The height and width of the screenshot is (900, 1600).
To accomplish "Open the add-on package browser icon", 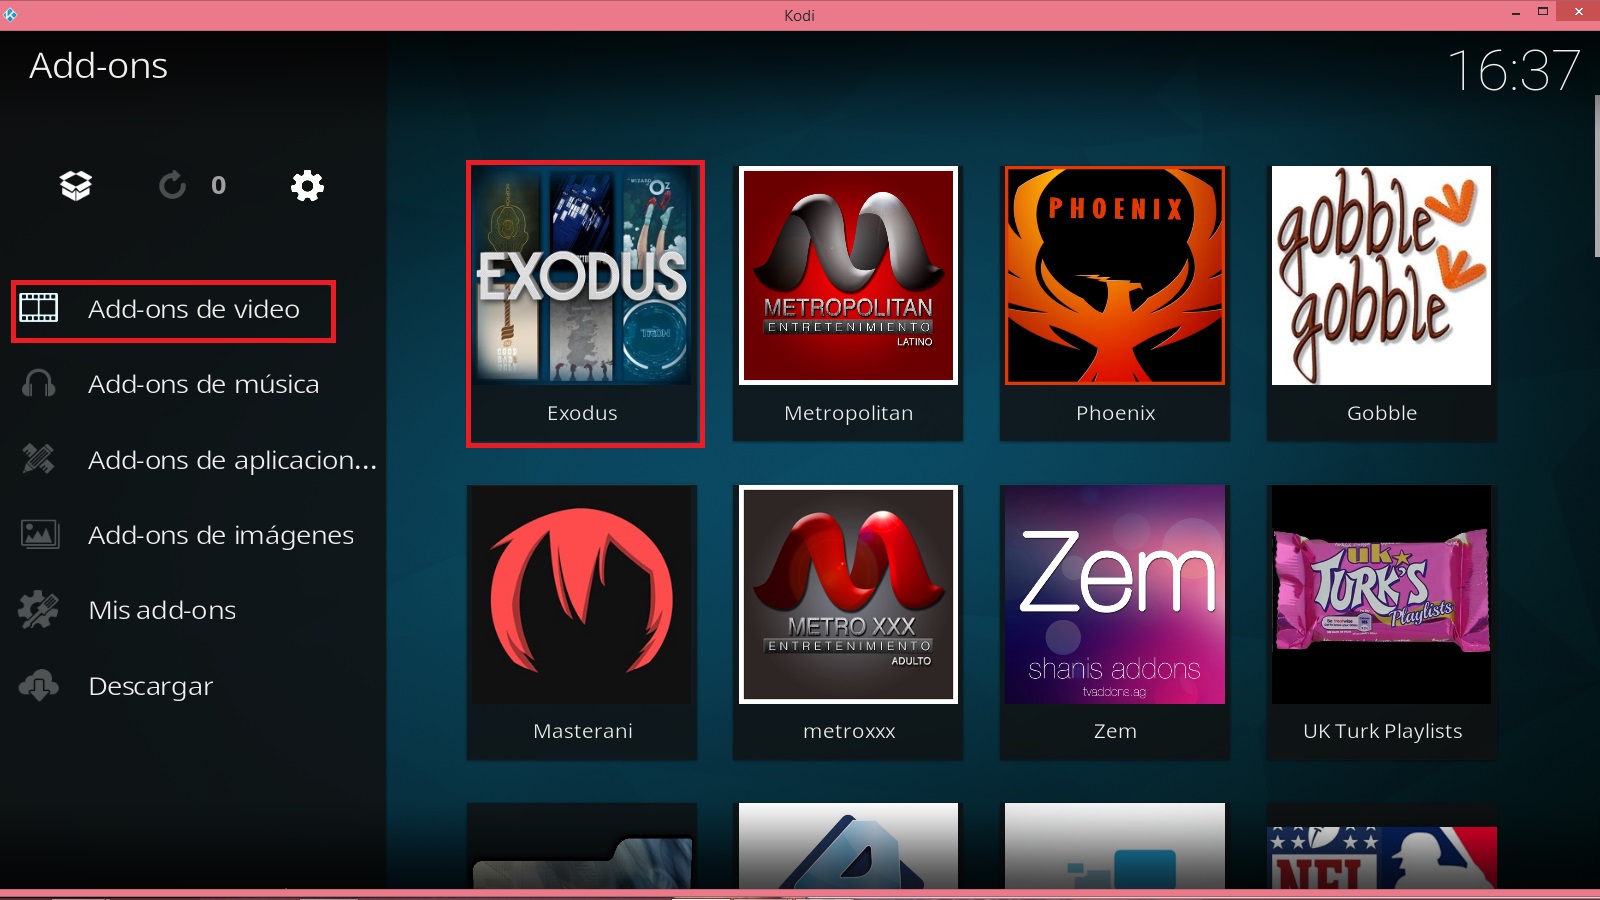I will (73, 184).
